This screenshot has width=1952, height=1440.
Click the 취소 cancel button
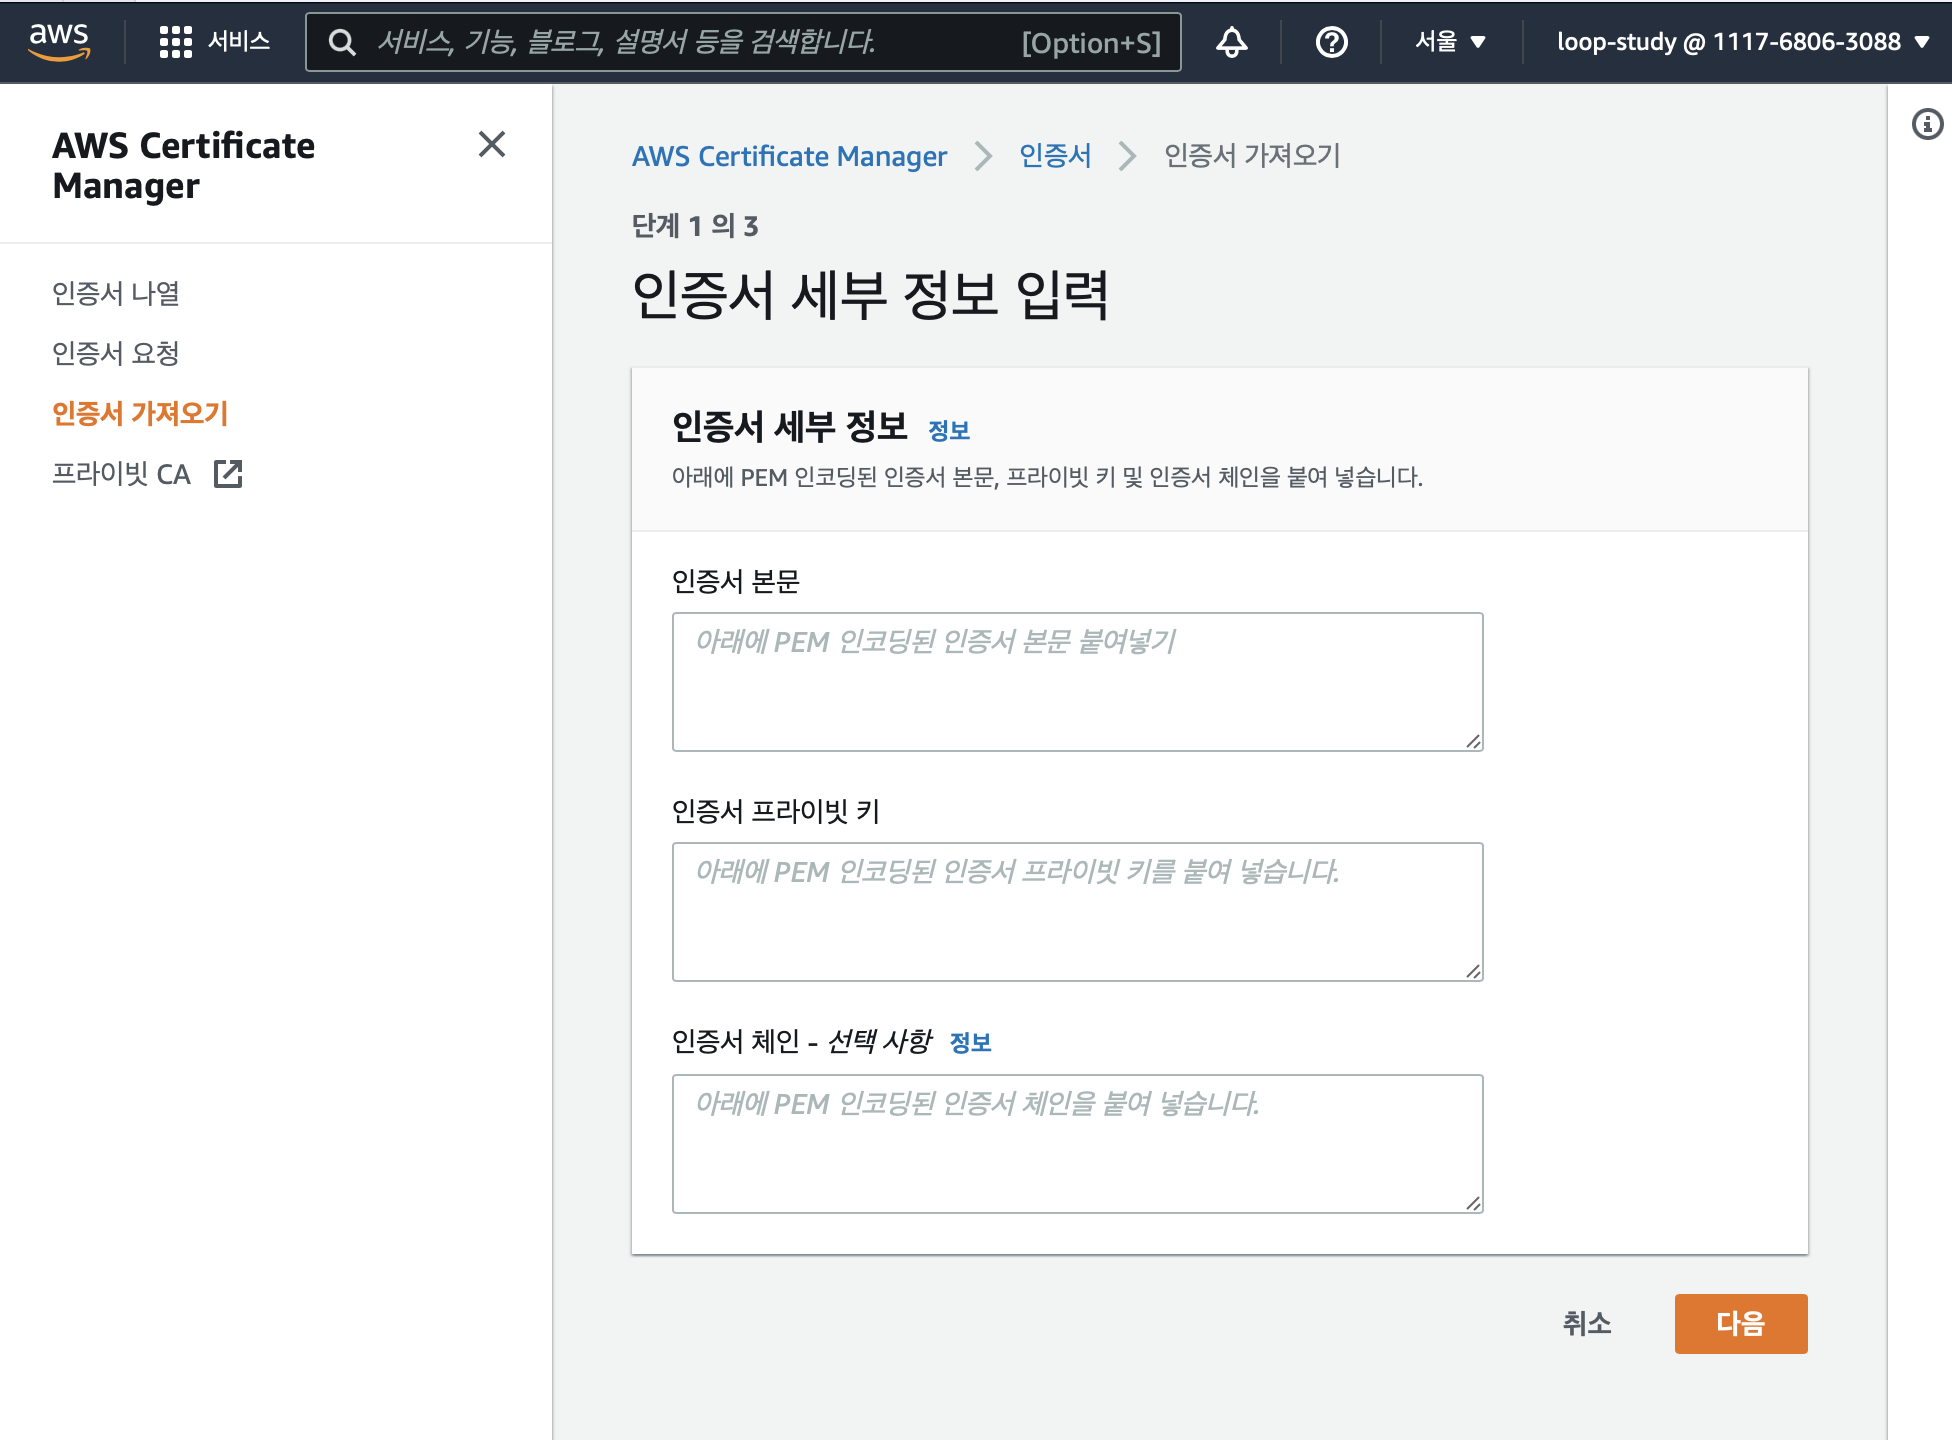[x=1586, y=1323]
